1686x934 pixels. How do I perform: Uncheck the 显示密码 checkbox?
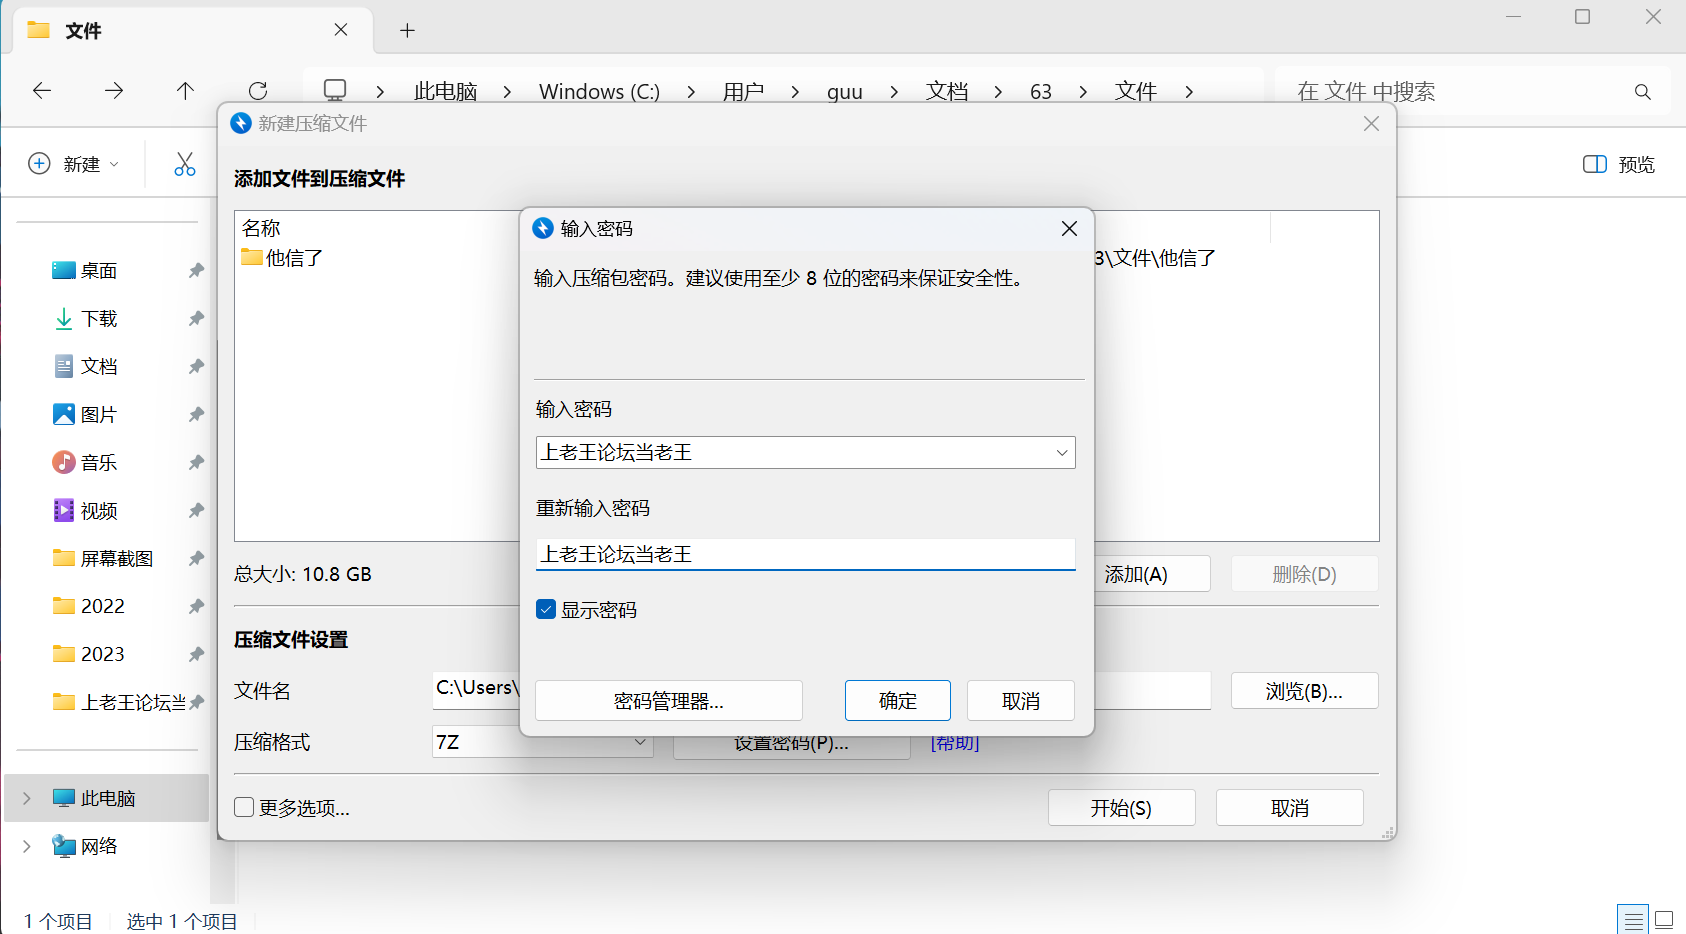point(546,610)
